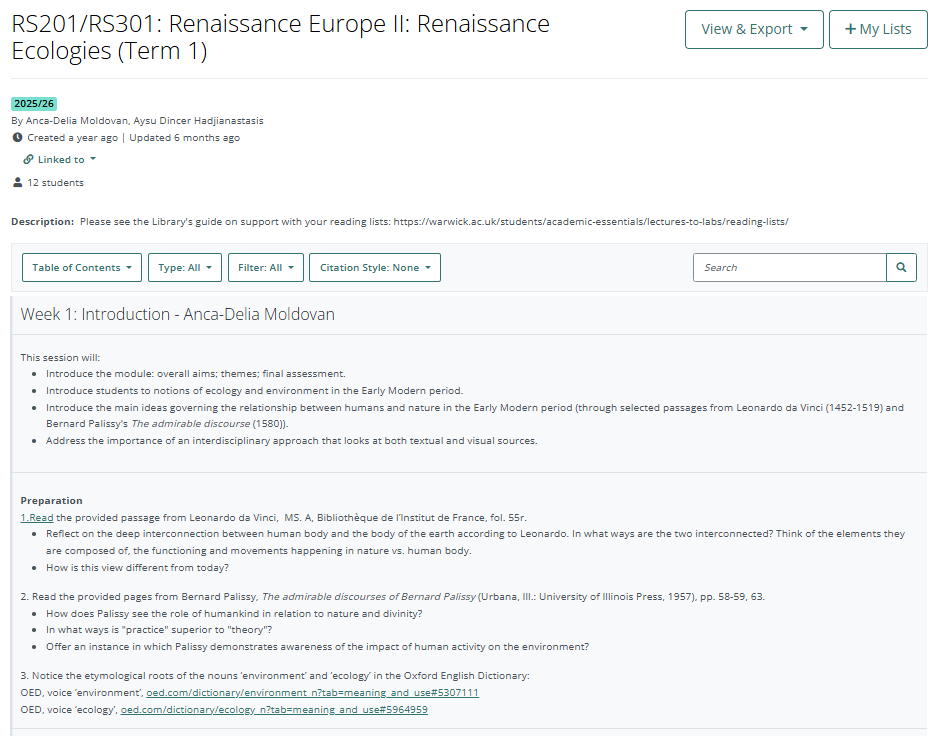This screenshot has height=743, width=940.
Task: Open the View & Export dropdown
Action: pyautogui.click(x=754, y=29)
